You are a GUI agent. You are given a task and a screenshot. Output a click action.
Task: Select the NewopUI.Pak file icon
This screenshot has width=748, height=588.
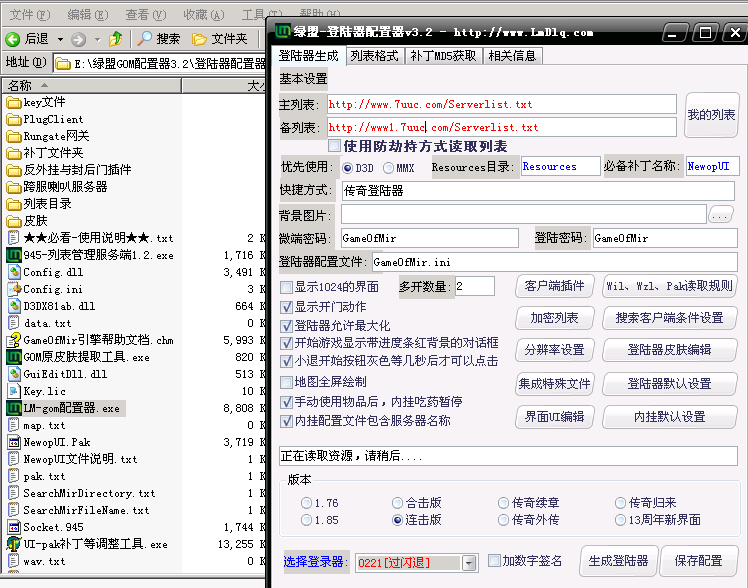[x=14, y=442]
